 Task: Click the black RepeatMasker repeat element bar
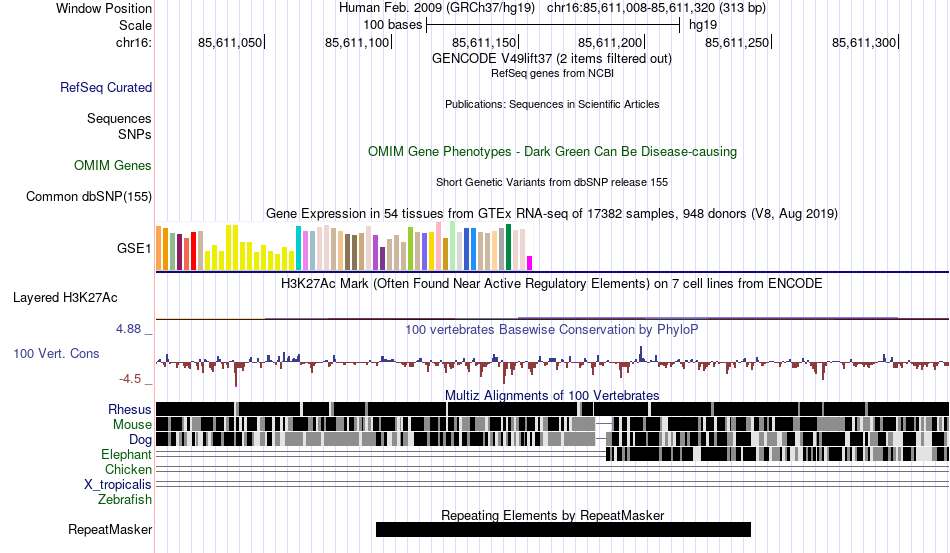(x=563, y=529)
